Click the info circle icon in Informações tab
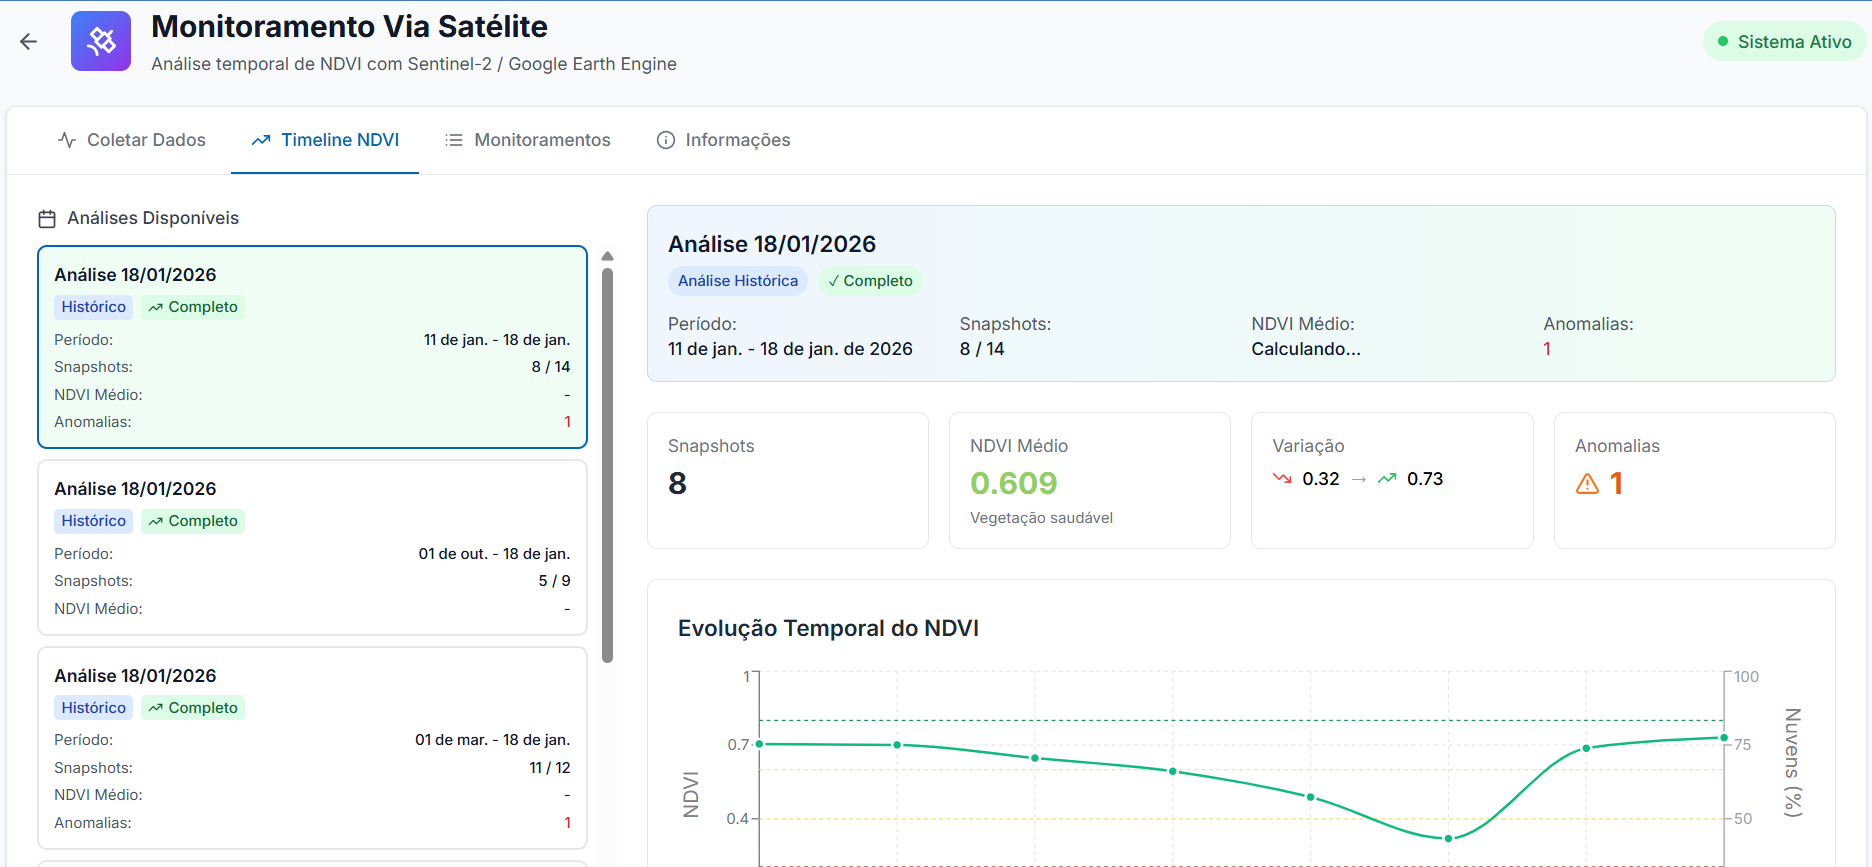Viewport: 1872px width, 867px height. [x=666, y=140]
